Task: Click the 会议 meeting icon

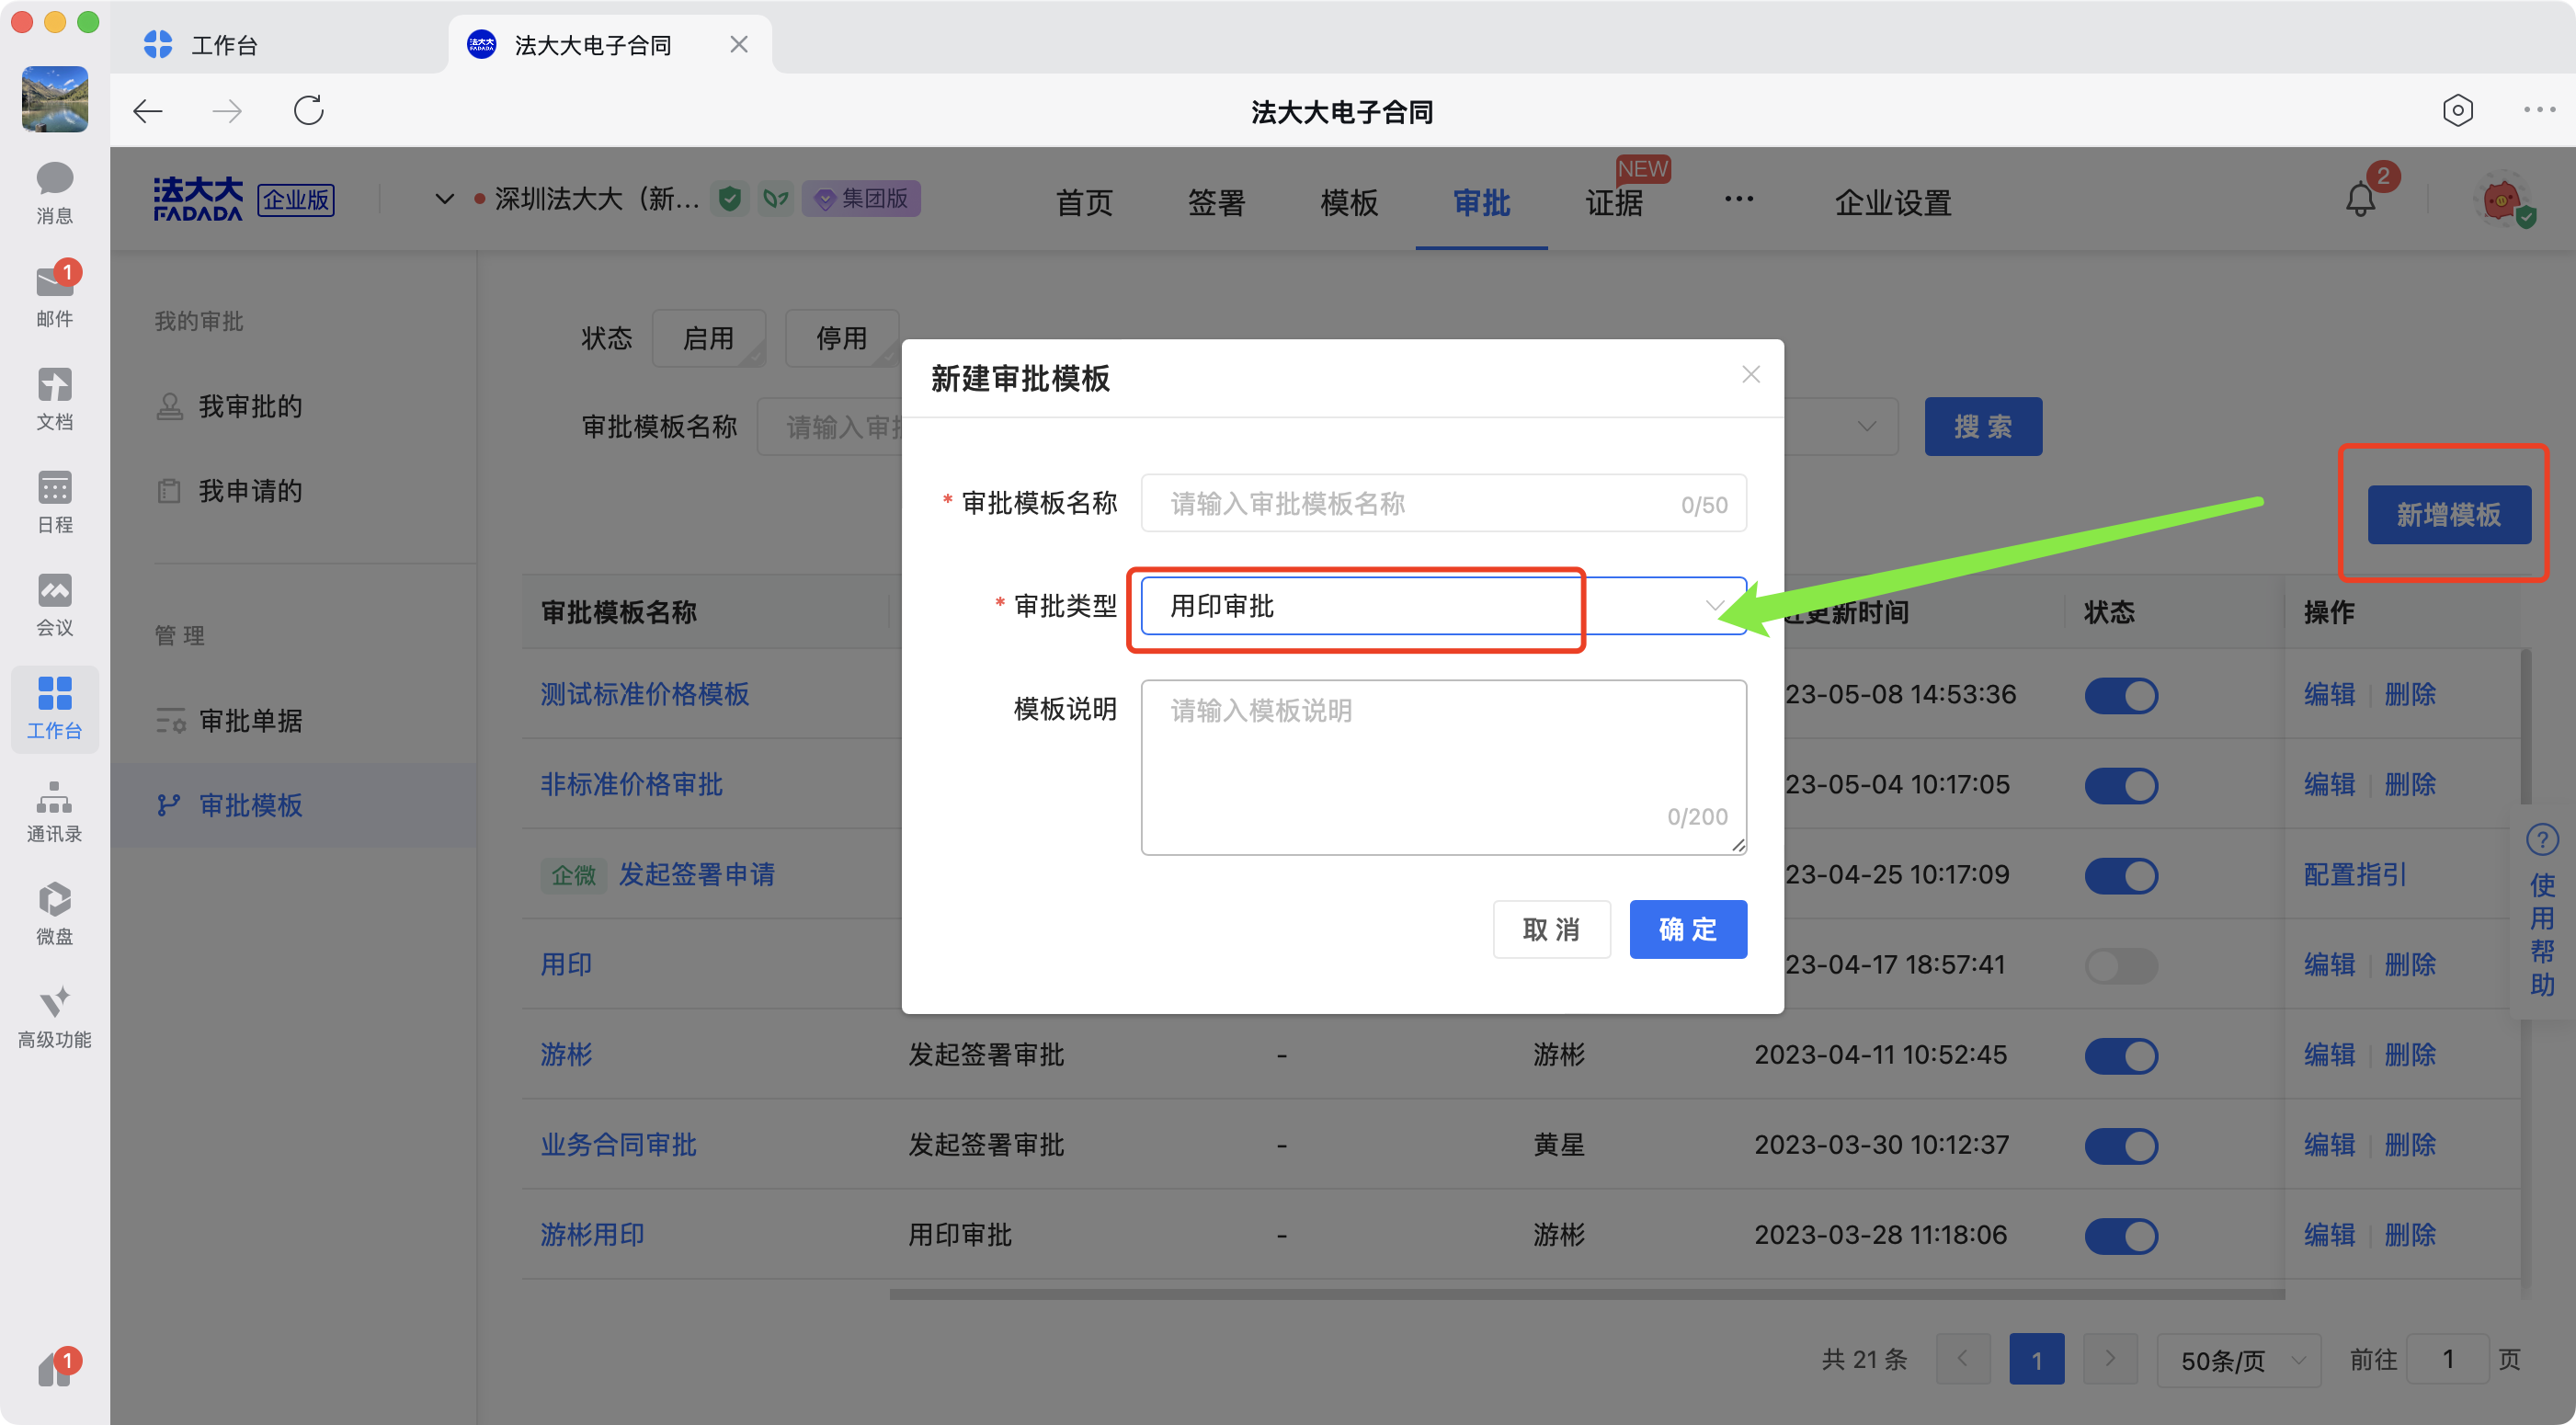Action: click(54, 592)
